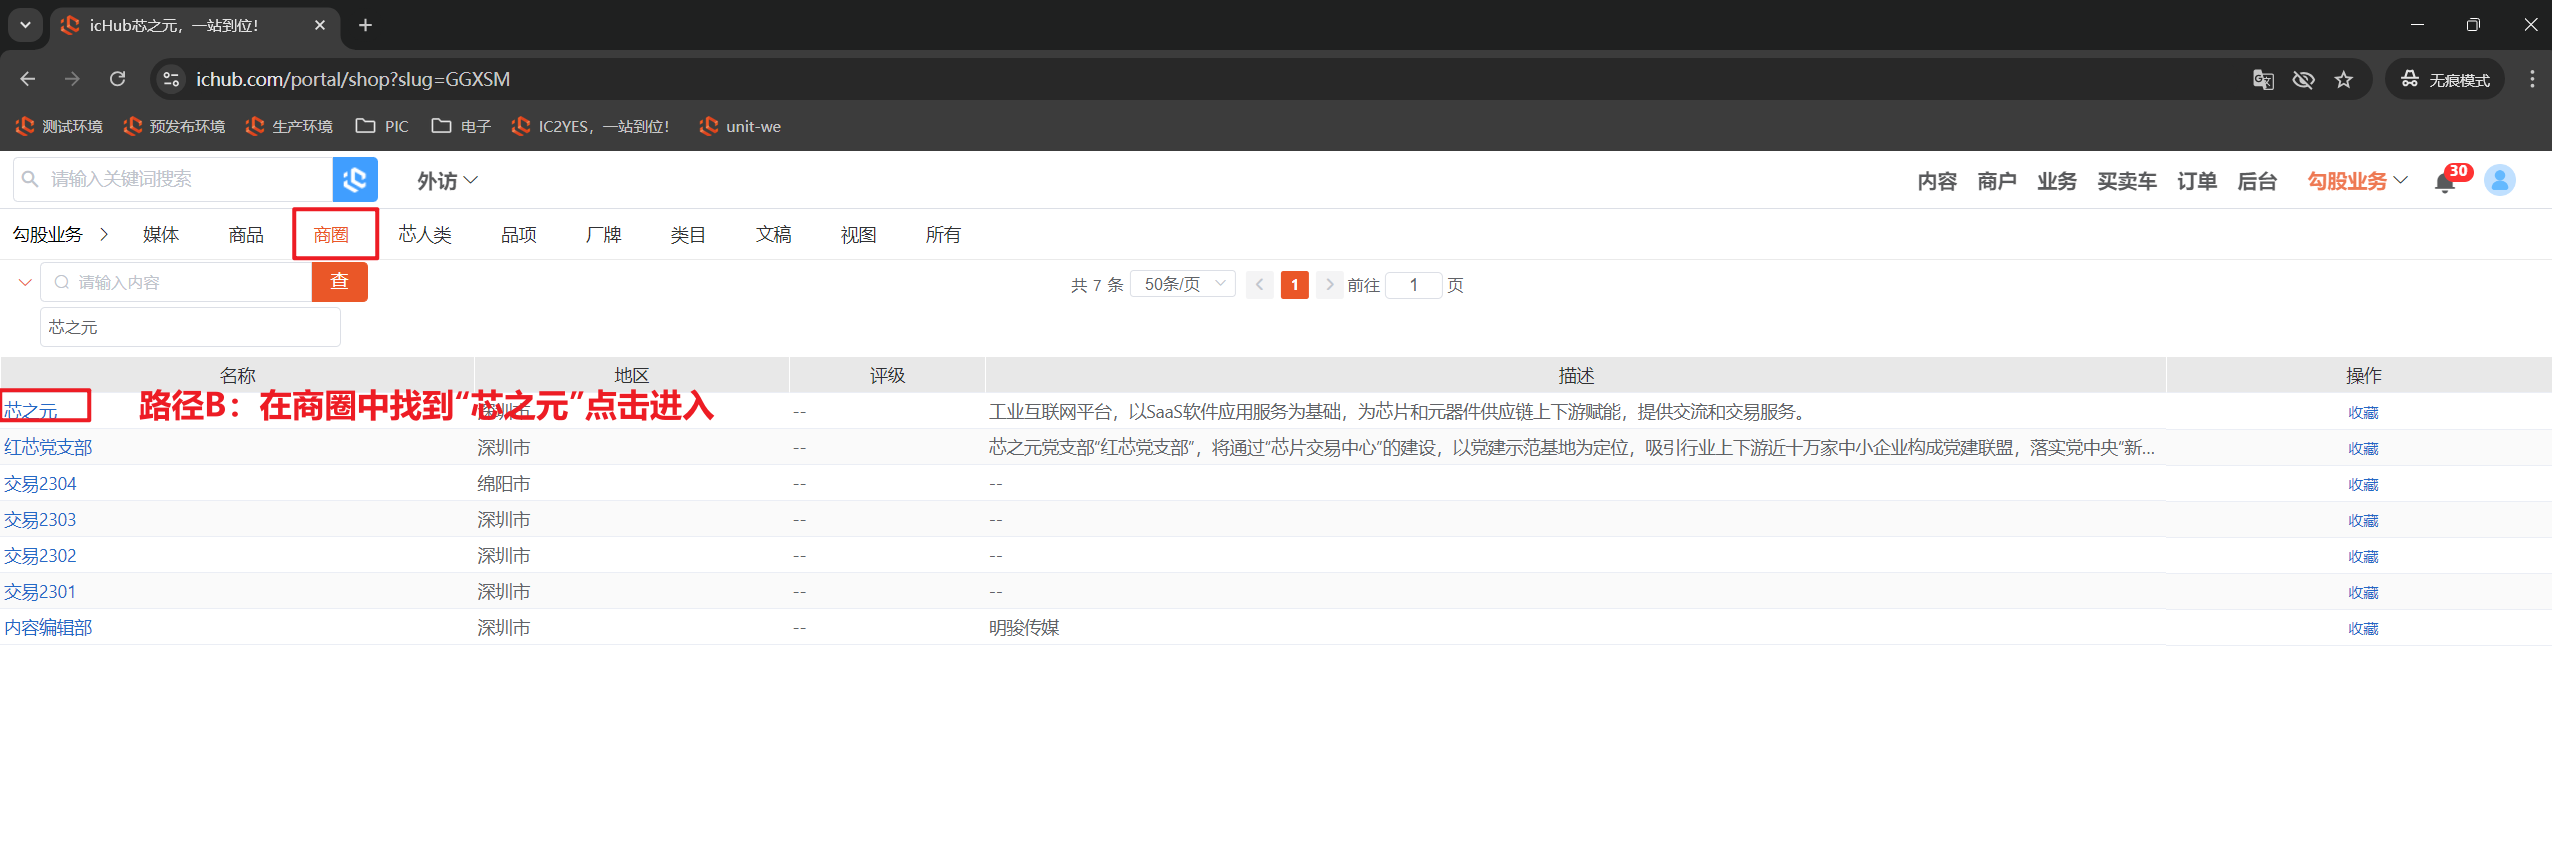Viewport: 2552px width, 861px height.
Task: Click the tracking protection eye icon
Action: [2303, 80]
